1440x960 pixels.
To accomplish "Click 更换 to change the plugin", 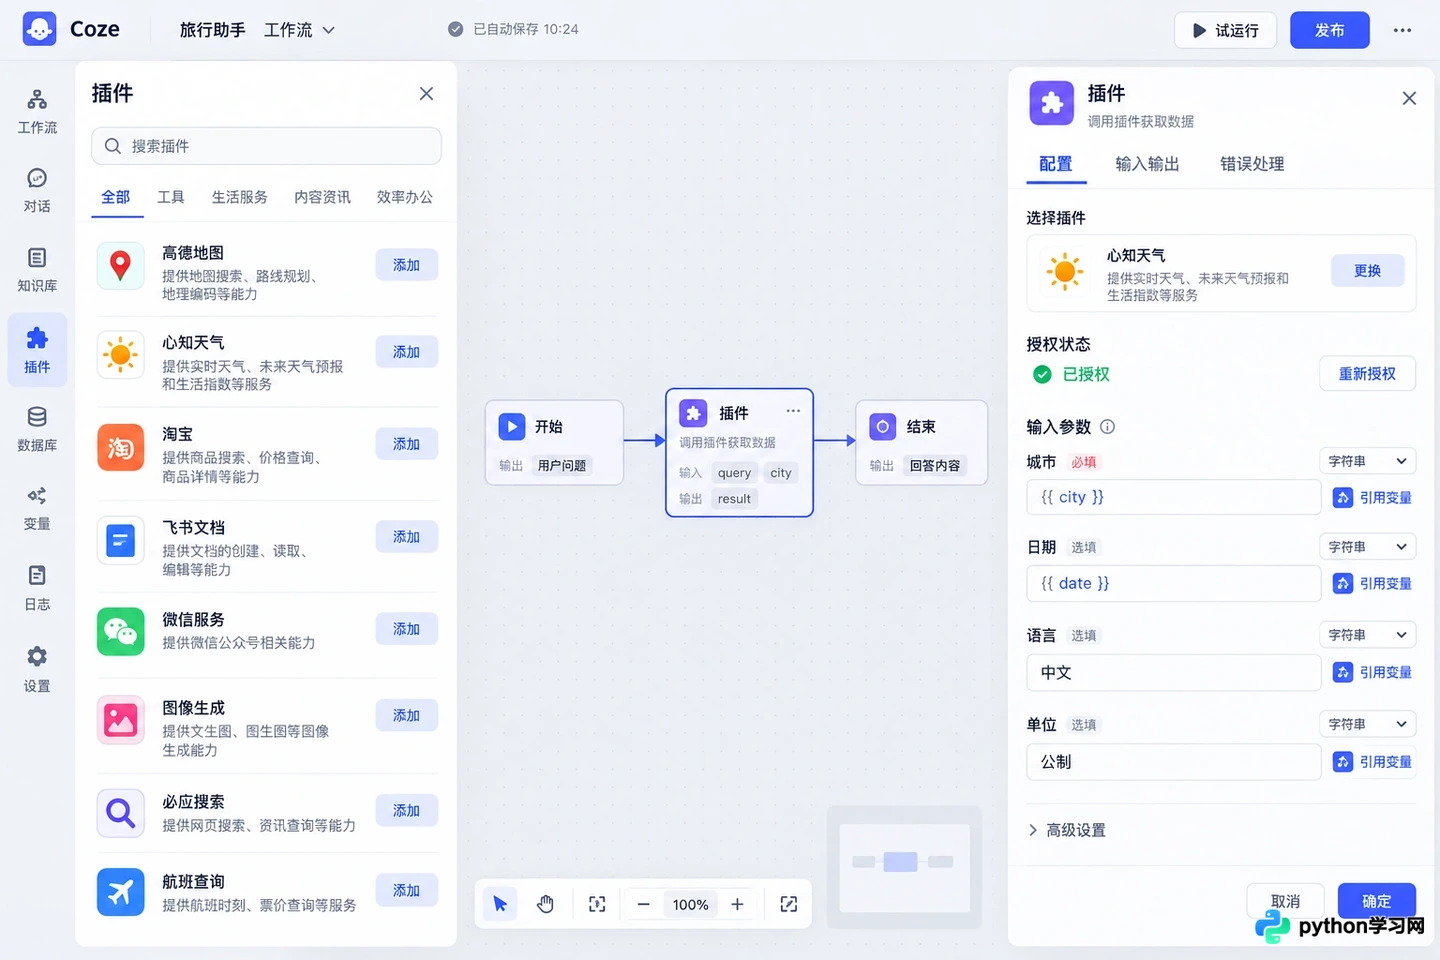I will [1367, 271].
